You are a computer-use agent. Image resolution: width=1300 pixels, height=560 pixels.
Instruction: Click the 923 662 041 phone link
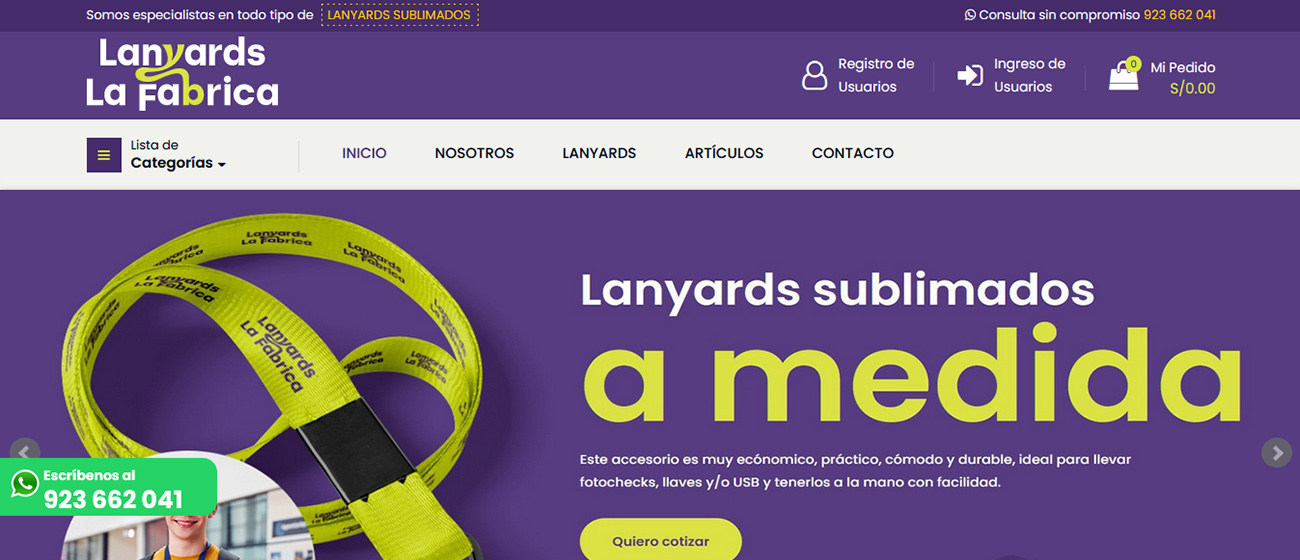click(1180, 15)
